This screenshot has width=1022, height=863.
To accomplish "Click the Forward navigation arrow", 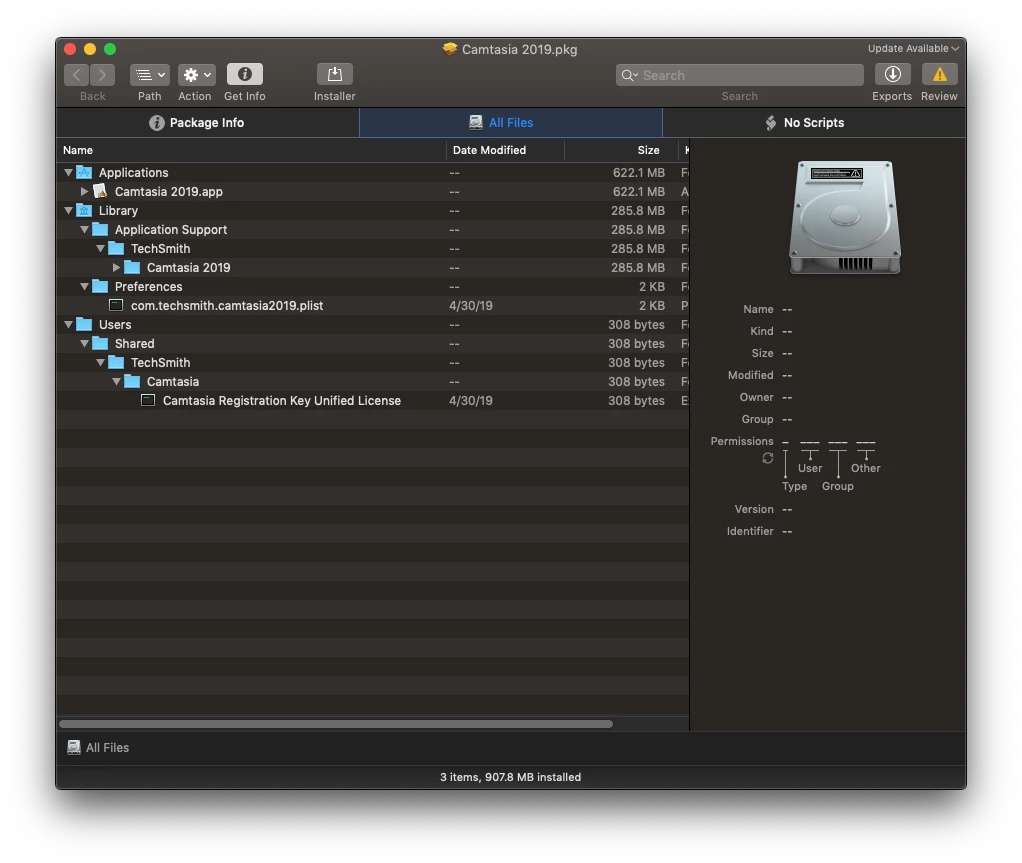I will [x=102, y=75].
